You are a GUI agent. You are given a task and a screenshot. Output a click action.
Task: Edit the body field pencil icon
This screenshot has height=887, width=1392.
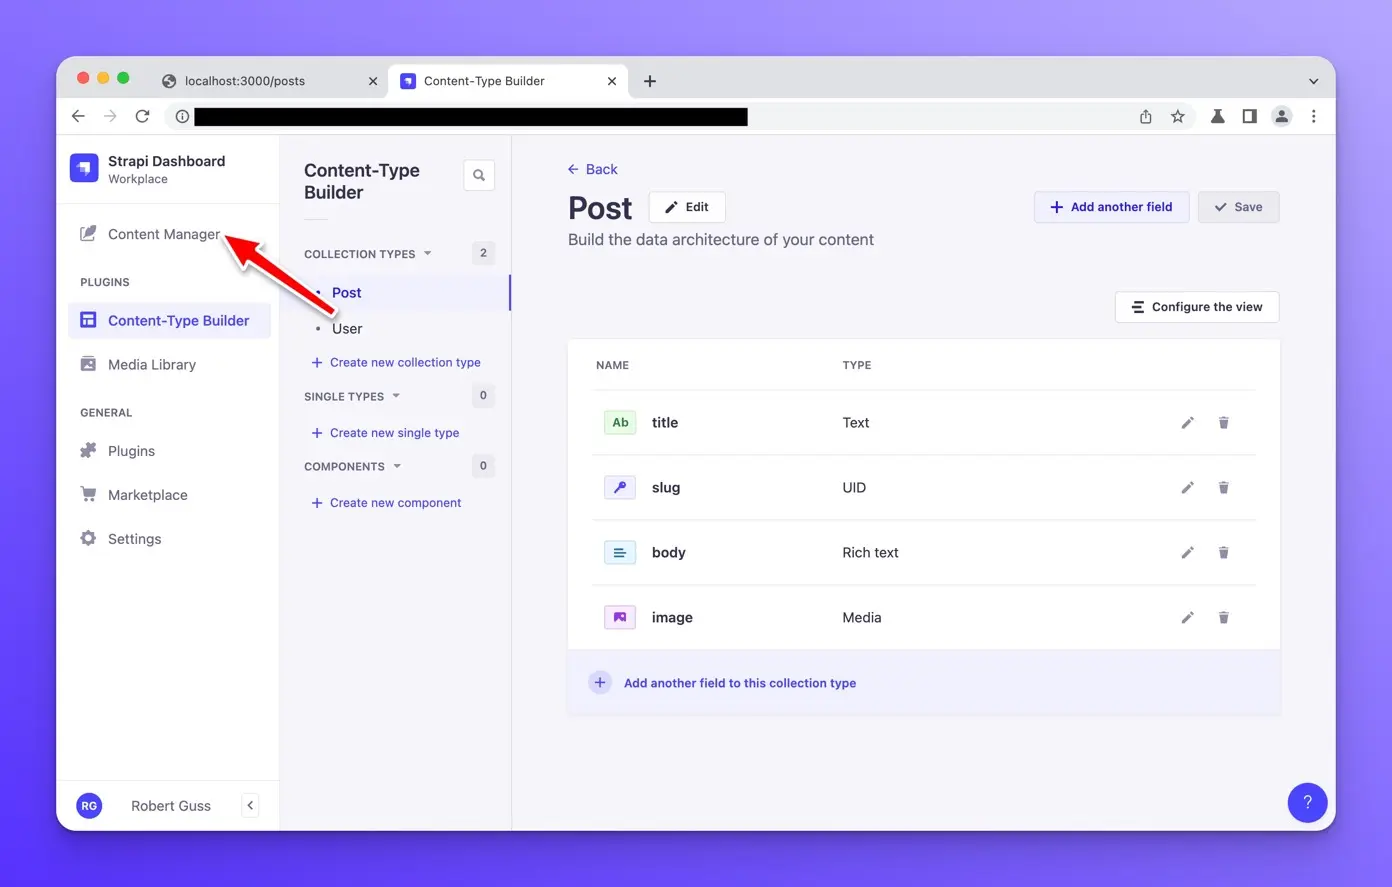1187,553
